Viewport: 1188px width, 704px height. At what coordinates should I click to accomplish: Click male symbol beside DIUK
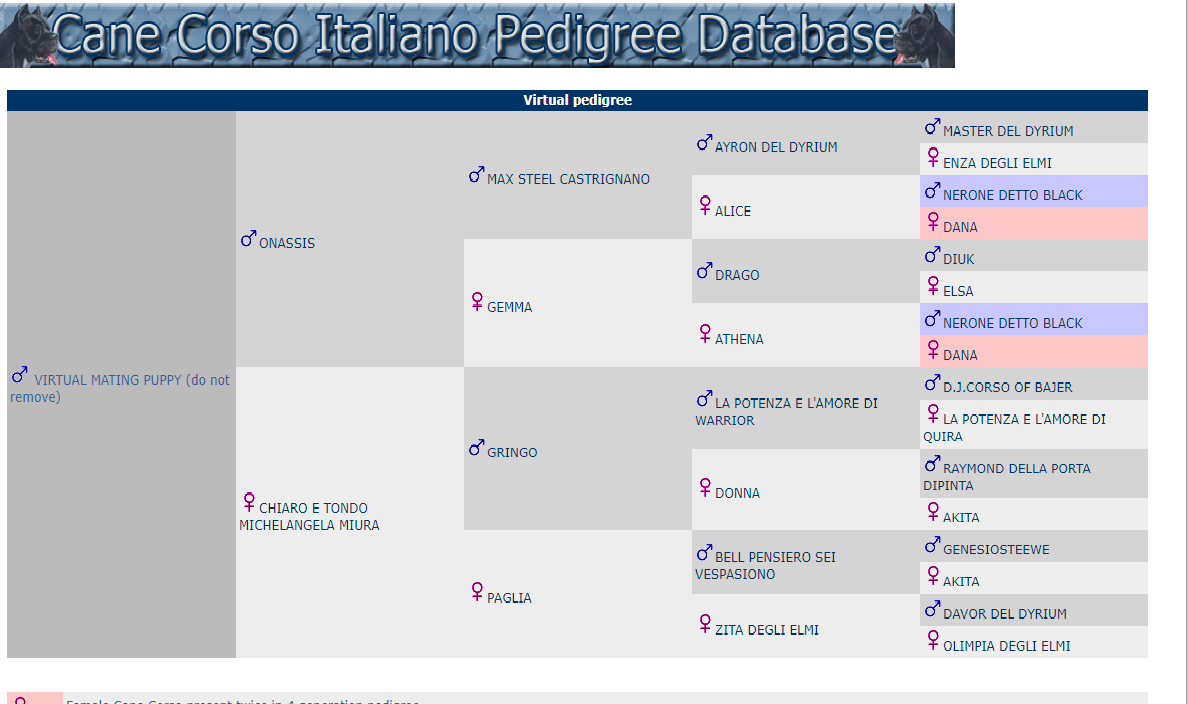pyautogui.click(x=933, y=255)
